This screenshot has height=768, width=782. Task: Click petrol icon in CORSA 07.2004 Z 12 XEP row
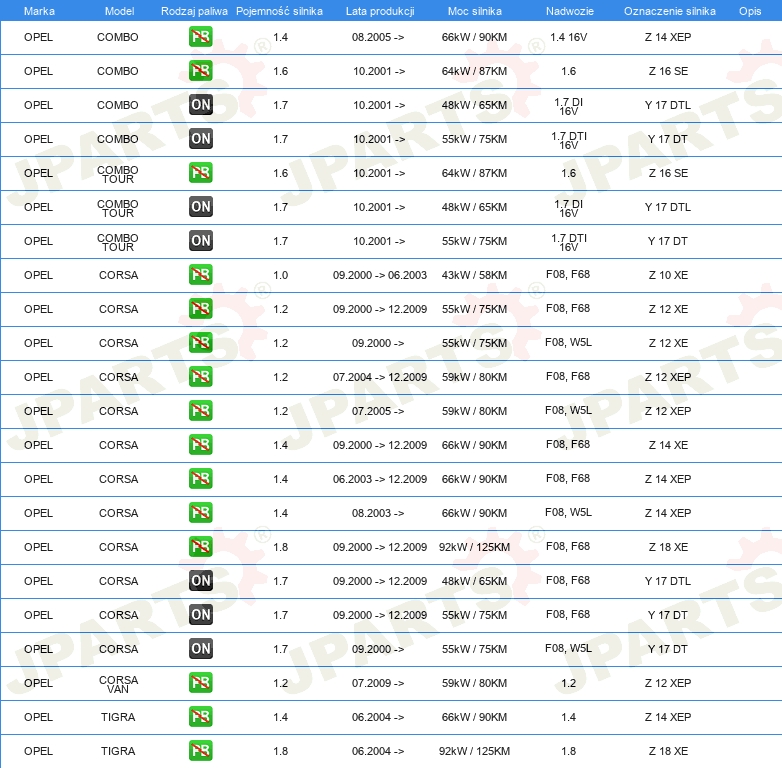click(x=200, y=377)
